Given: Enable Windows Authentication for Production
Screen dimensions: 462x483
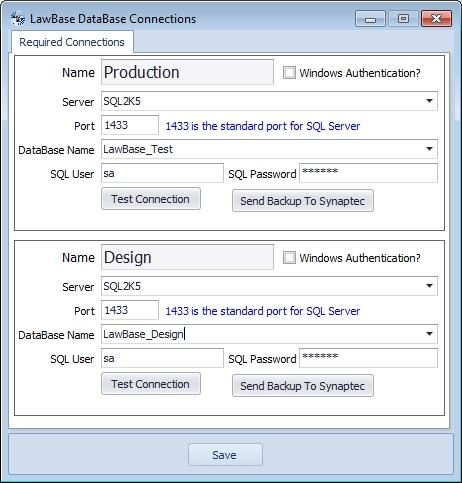Looking at the screenshot, I should point(289,73).
